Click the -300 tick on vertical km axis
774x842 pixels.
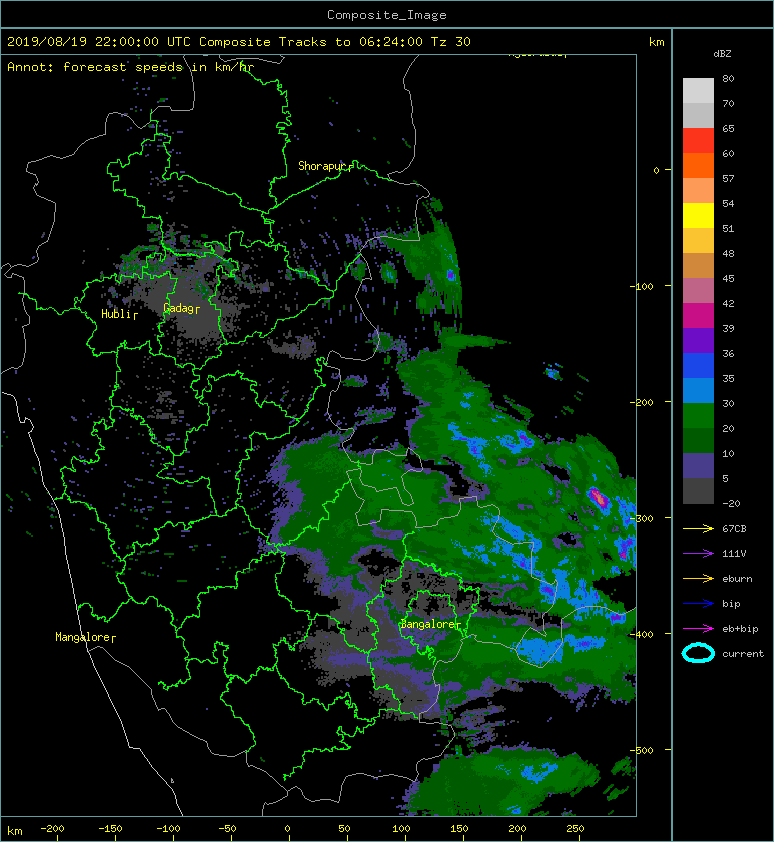coord(643,518)
